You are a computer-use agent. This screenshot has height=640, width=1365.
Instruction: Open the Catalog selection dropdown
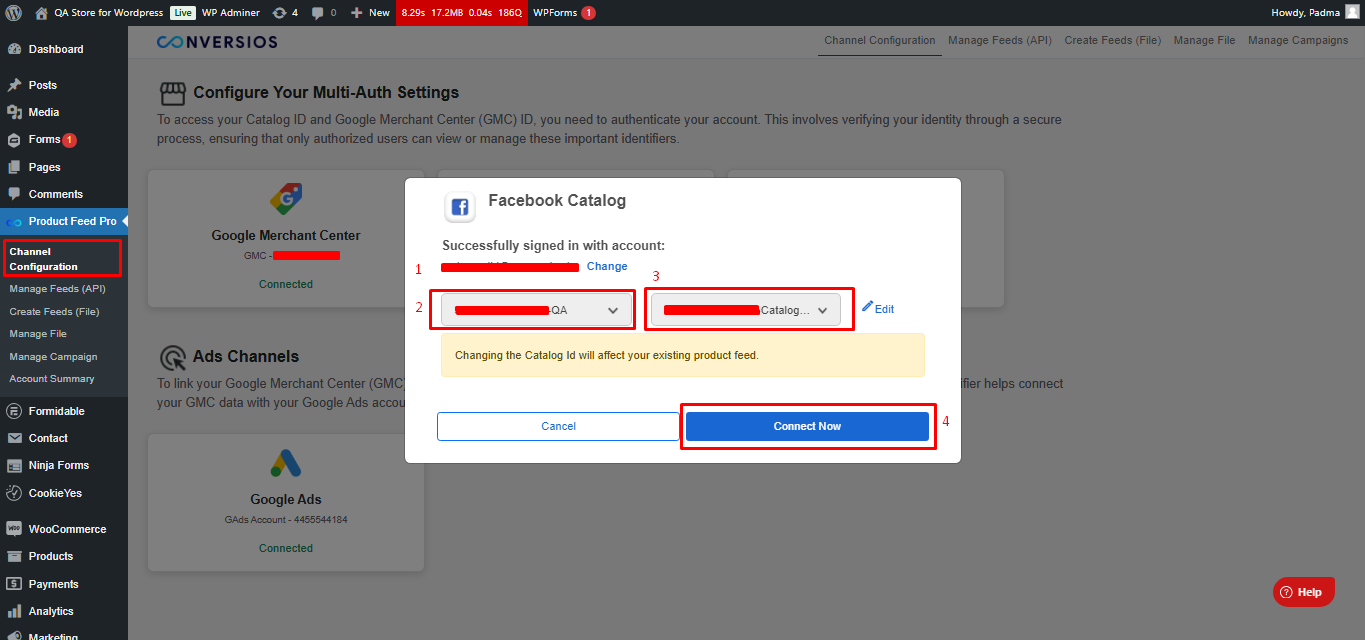[746, 310]
